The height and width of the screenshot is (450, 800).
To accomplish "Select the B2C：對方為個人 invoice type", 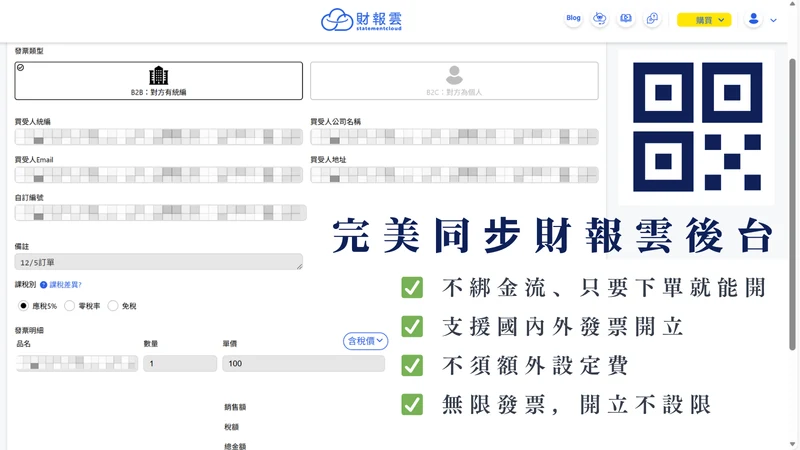I will point(454,81).
